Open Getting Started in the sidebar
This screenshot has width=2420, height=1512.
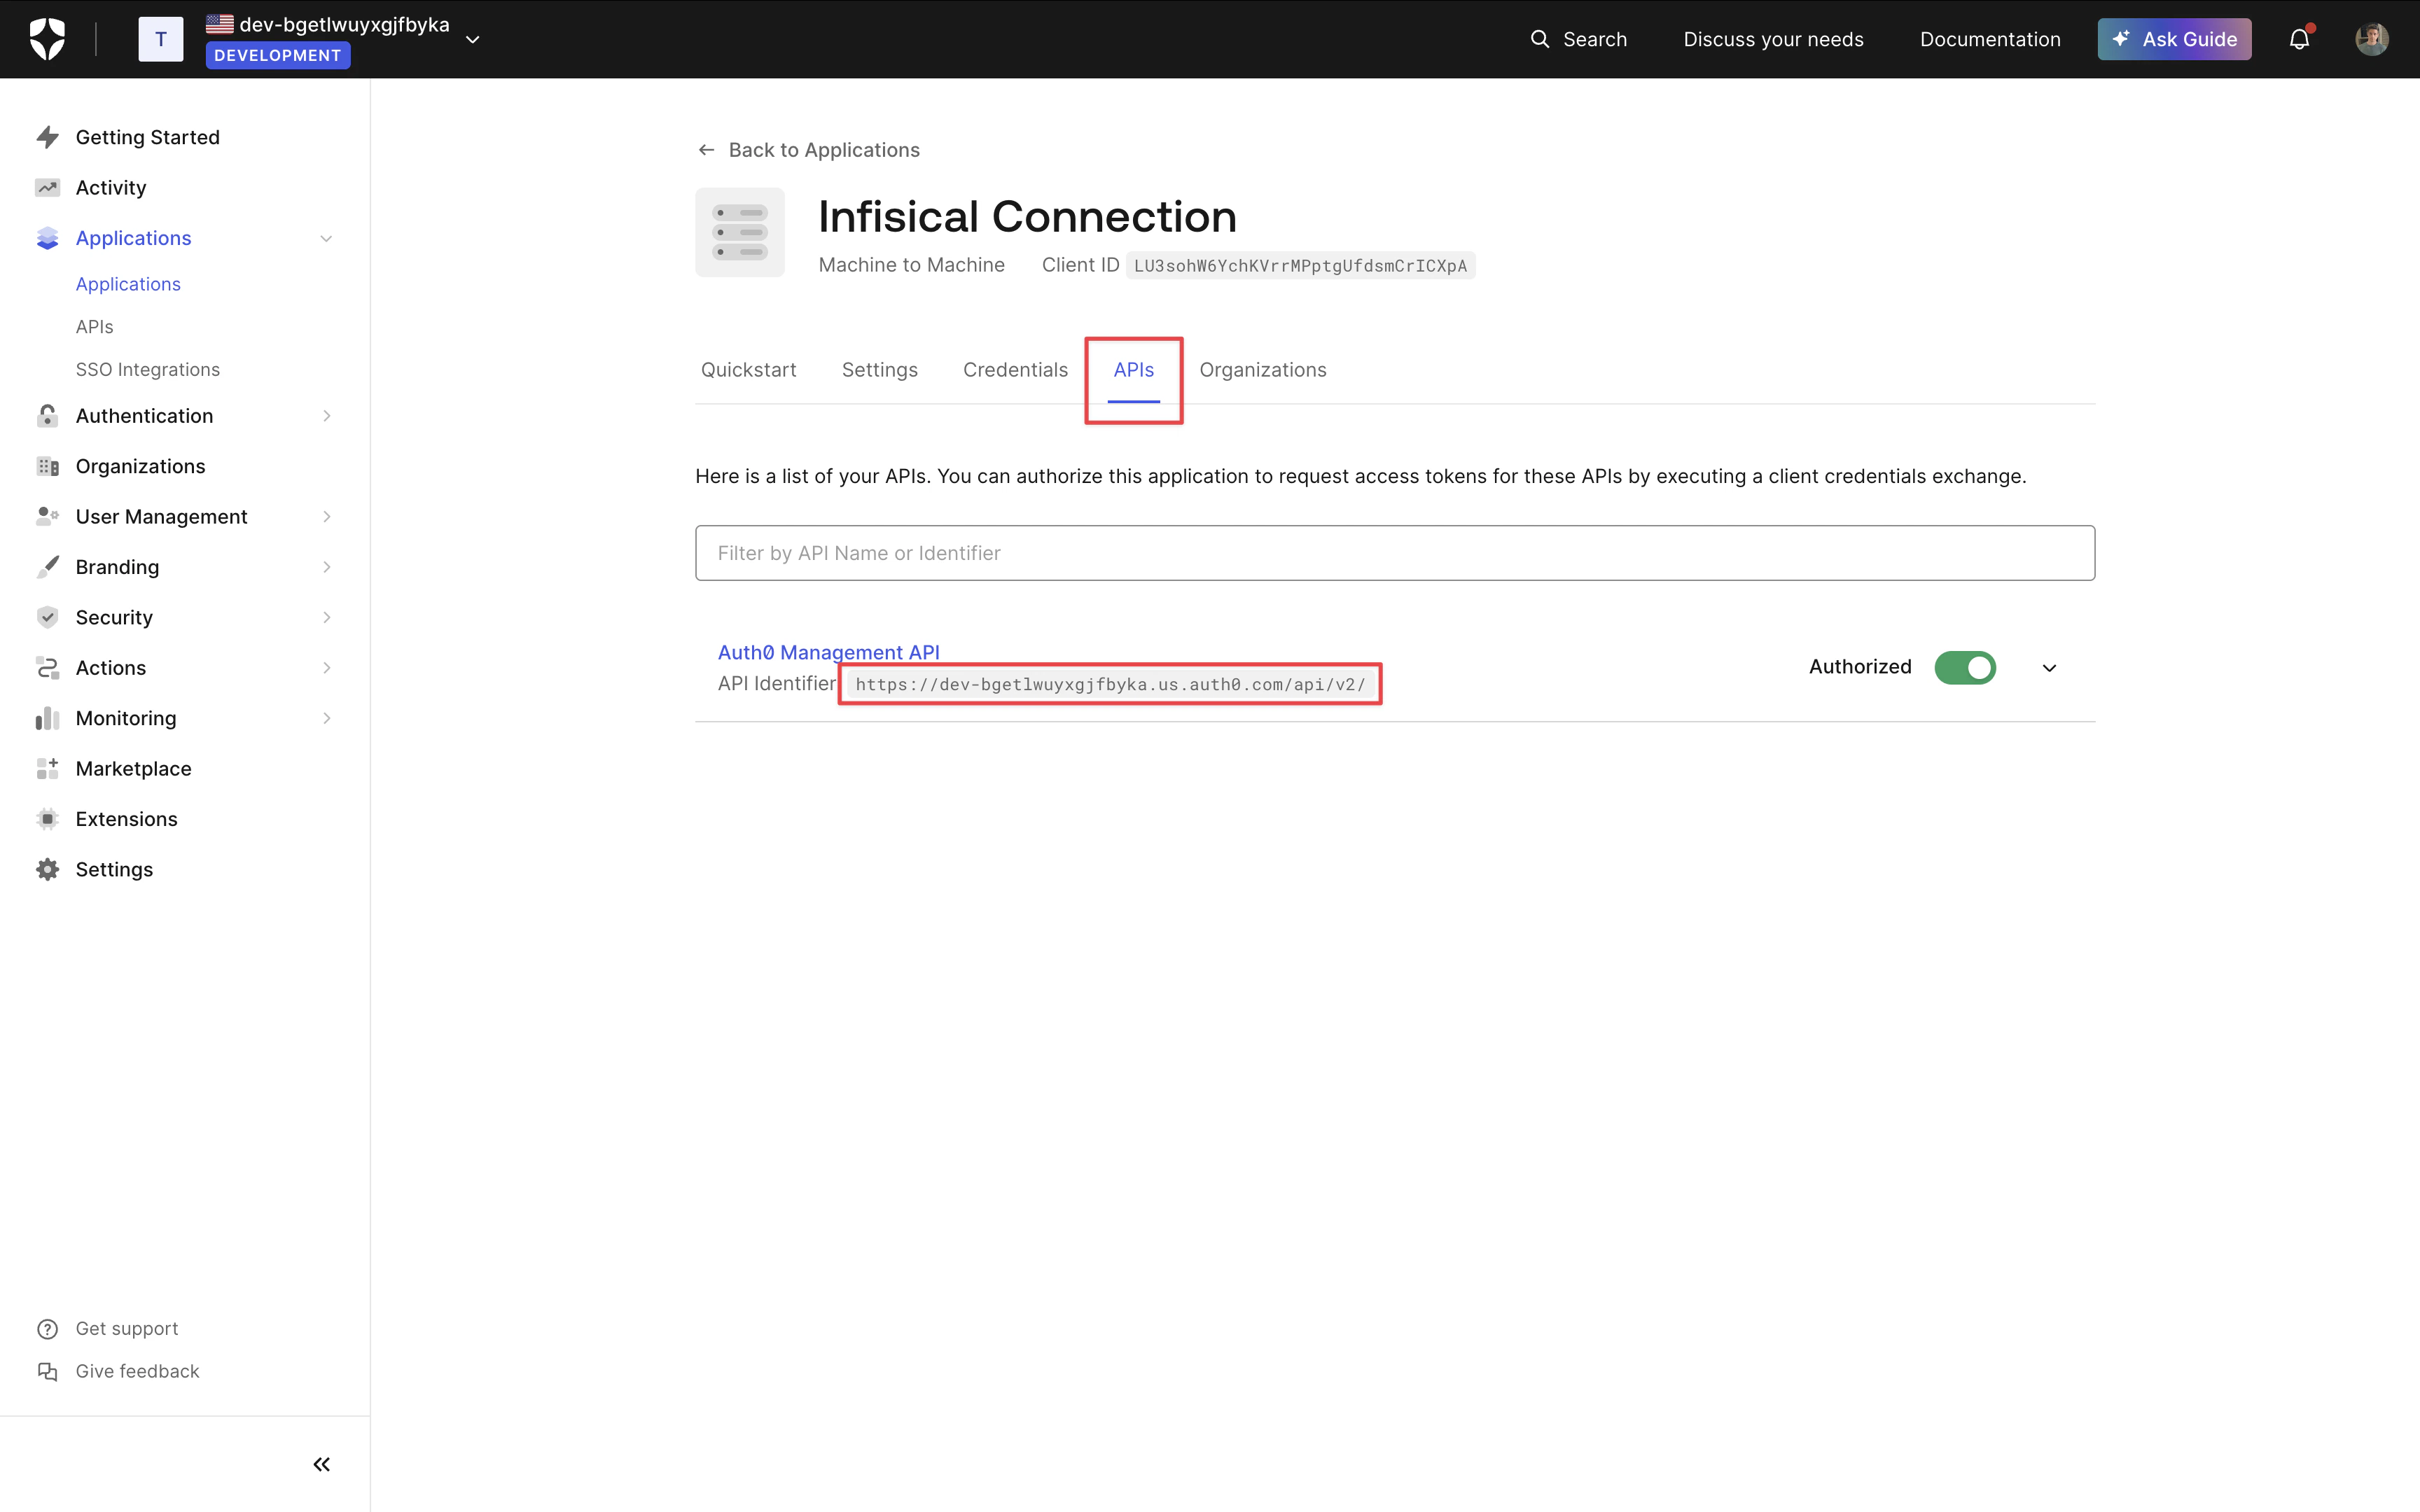(x=148, y=137)
